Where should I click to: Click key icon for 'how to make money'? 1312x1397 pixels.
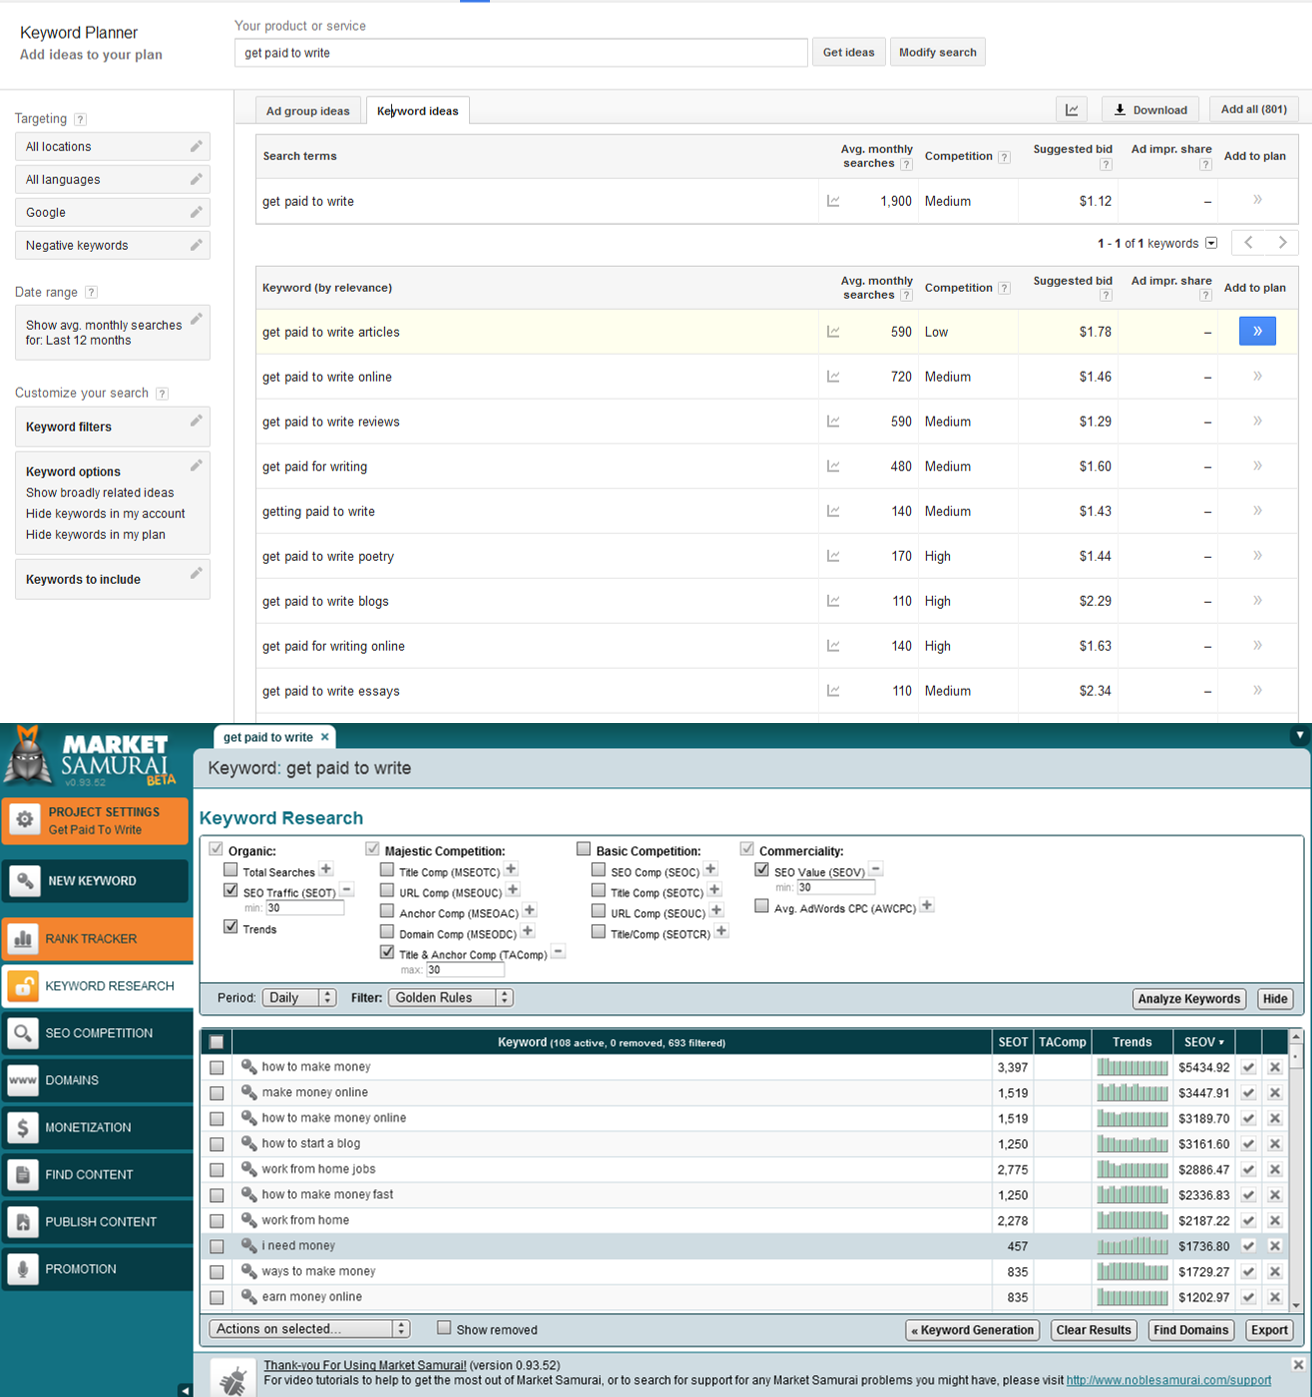tap(249, 1067)
